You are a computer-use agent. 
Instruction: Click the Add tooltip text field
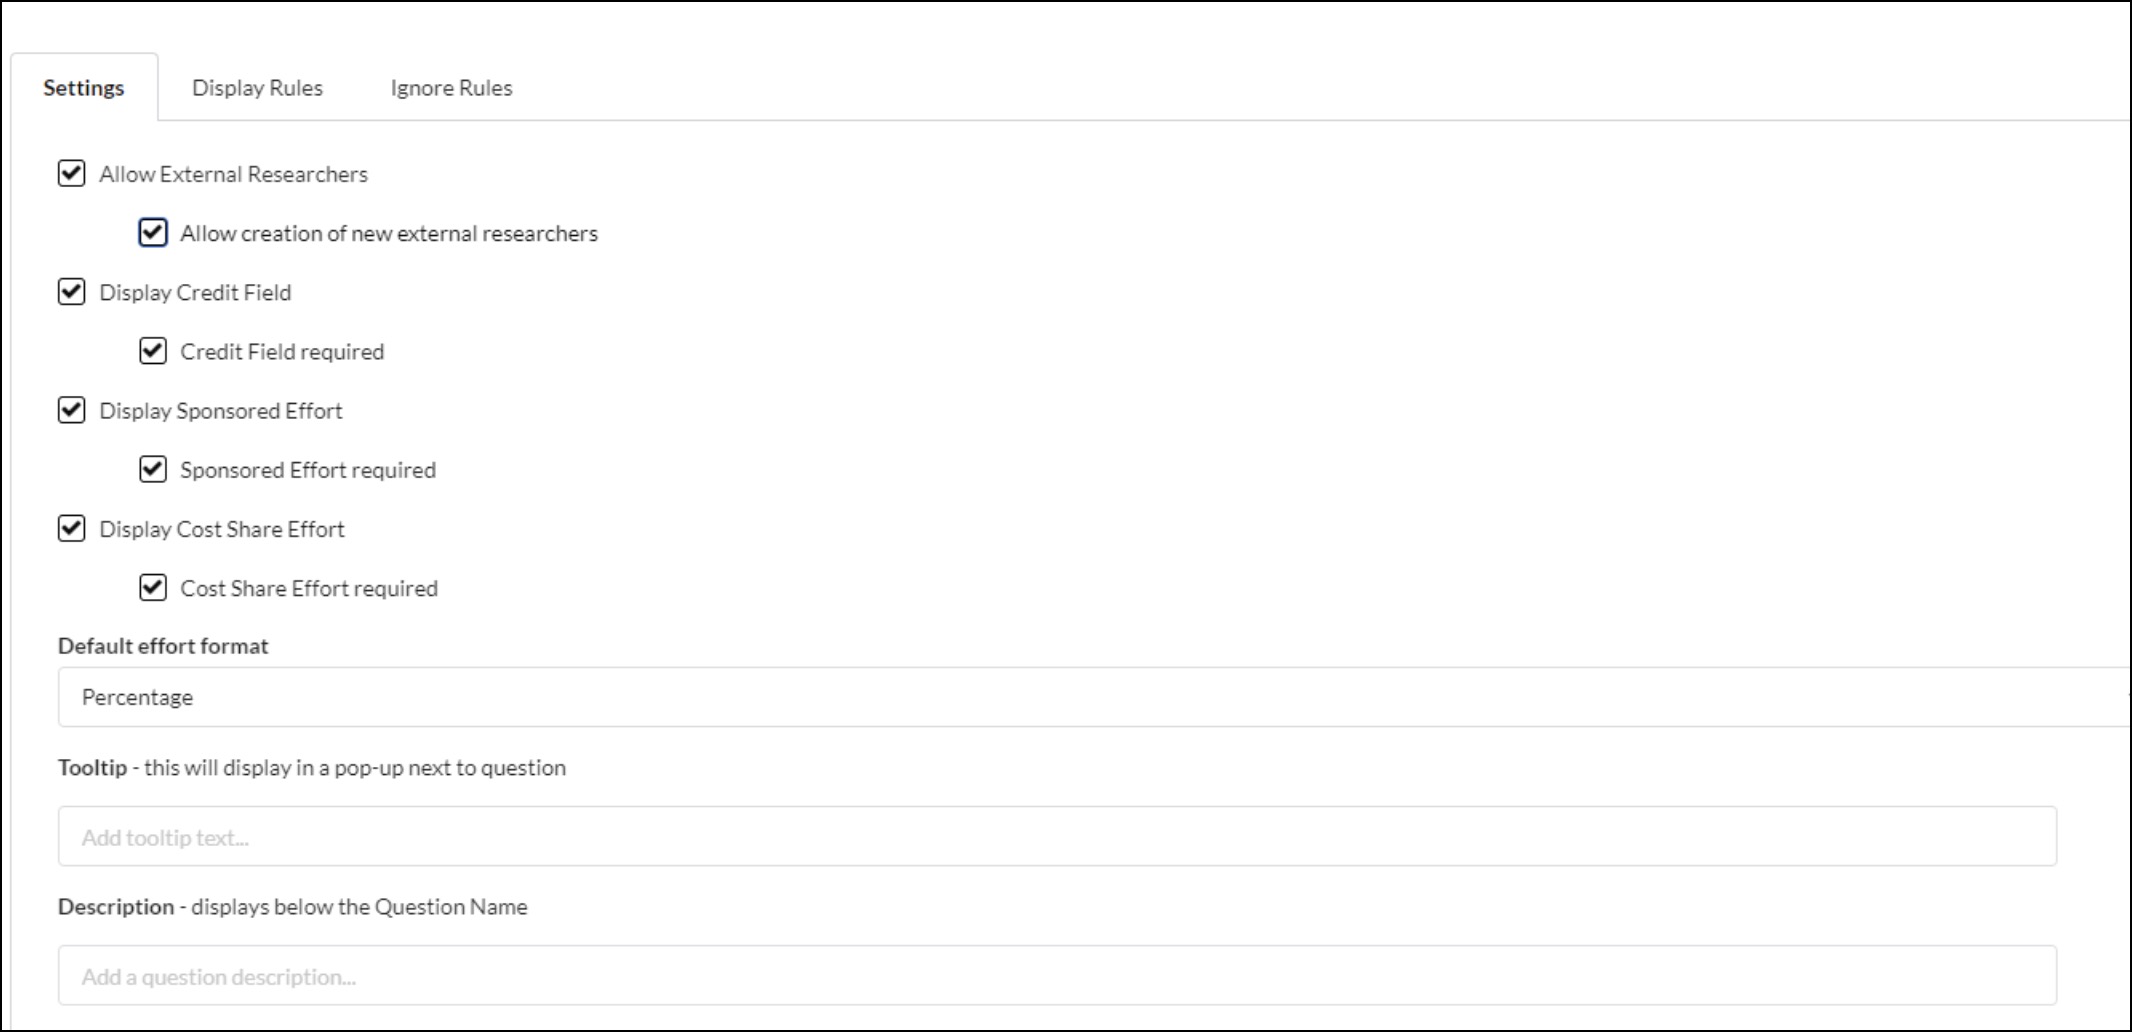1057,836
